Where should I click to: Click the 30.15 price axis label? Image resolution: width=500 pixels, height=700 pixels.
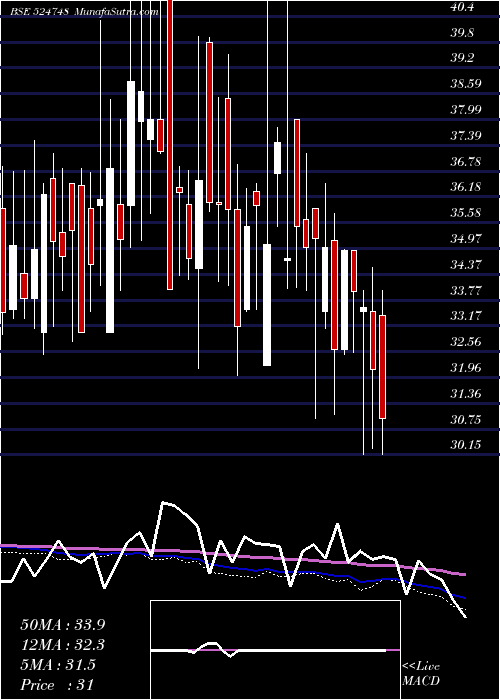point(466,445)
